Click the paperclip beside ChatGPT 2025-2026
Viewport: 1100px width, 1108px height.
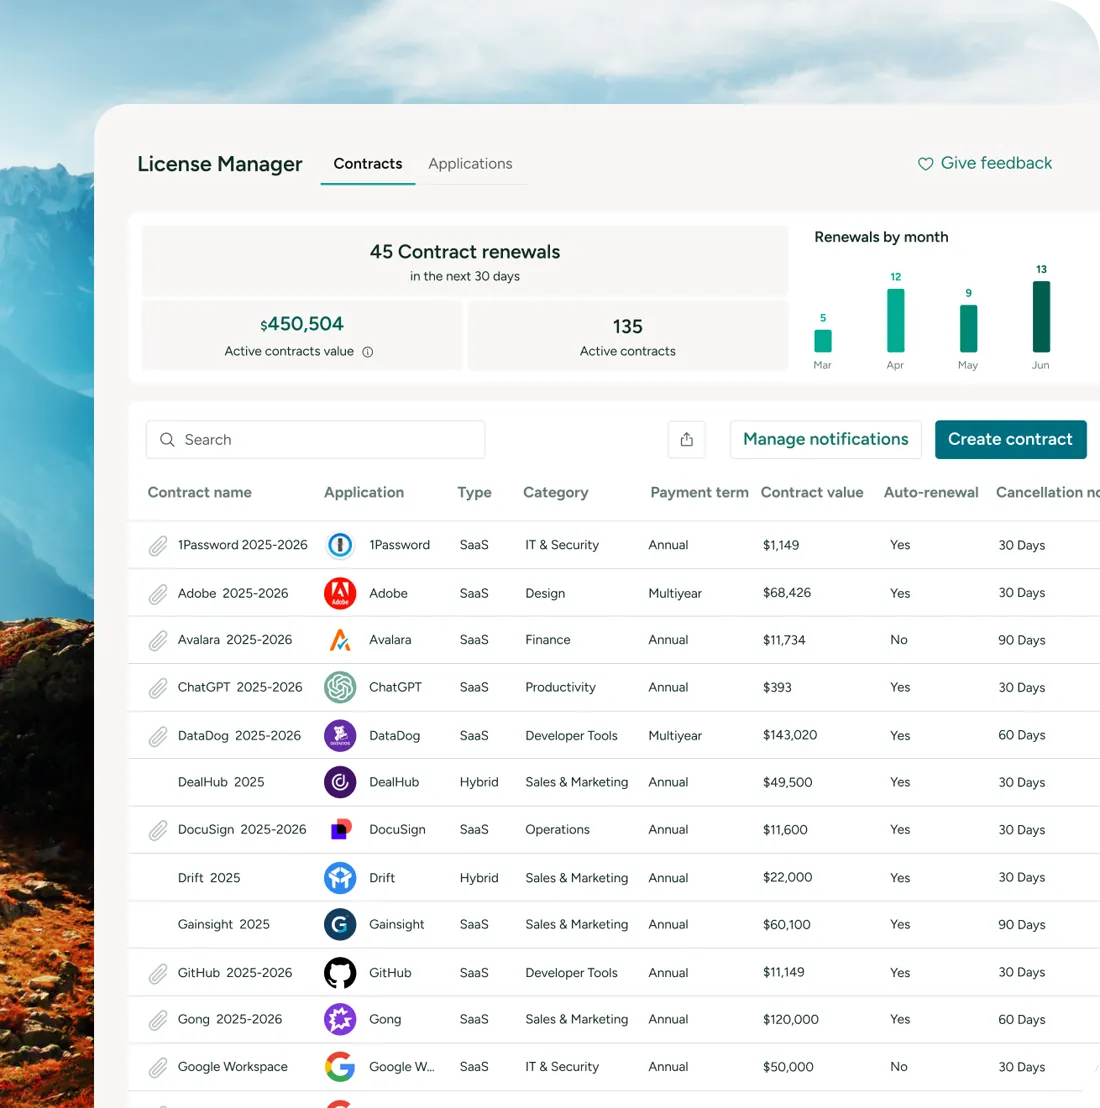(x=158, y=688)
